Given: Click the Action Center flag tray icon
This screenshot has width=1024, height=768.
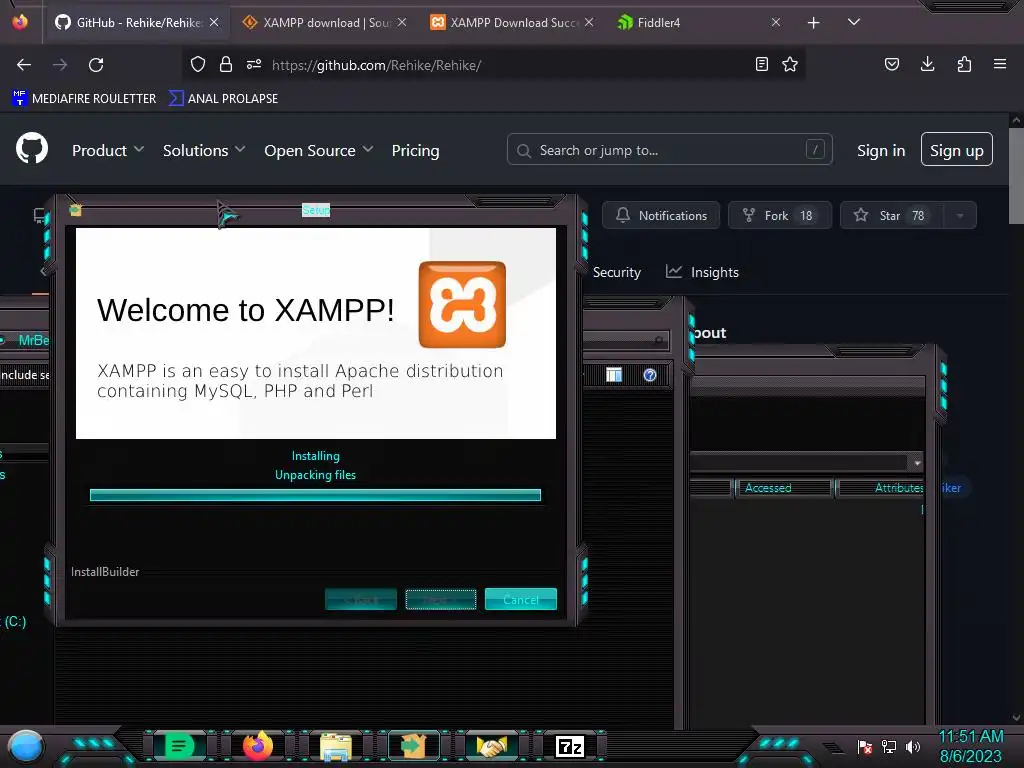Looking at the screenshot, I should click(x=865, y=746).
